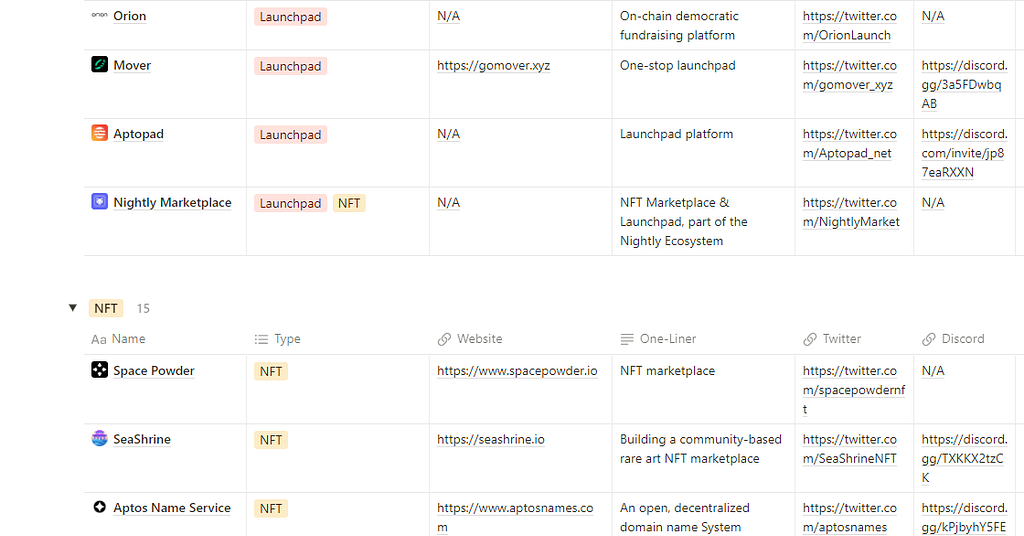Open the gomover.xyz website link
This screenshot has height=536, width=1024.
[x=494, y=66]
